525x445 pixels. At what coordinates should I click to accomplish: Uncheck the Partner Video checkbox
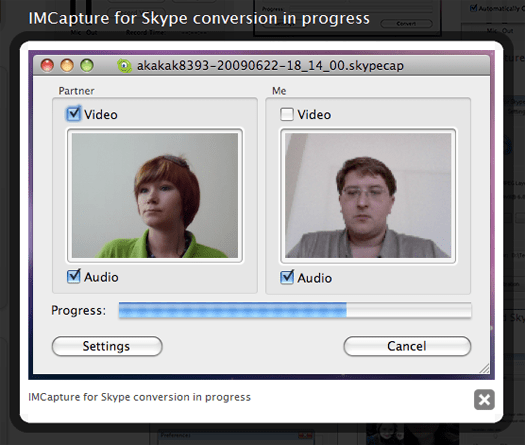(73, 114)
